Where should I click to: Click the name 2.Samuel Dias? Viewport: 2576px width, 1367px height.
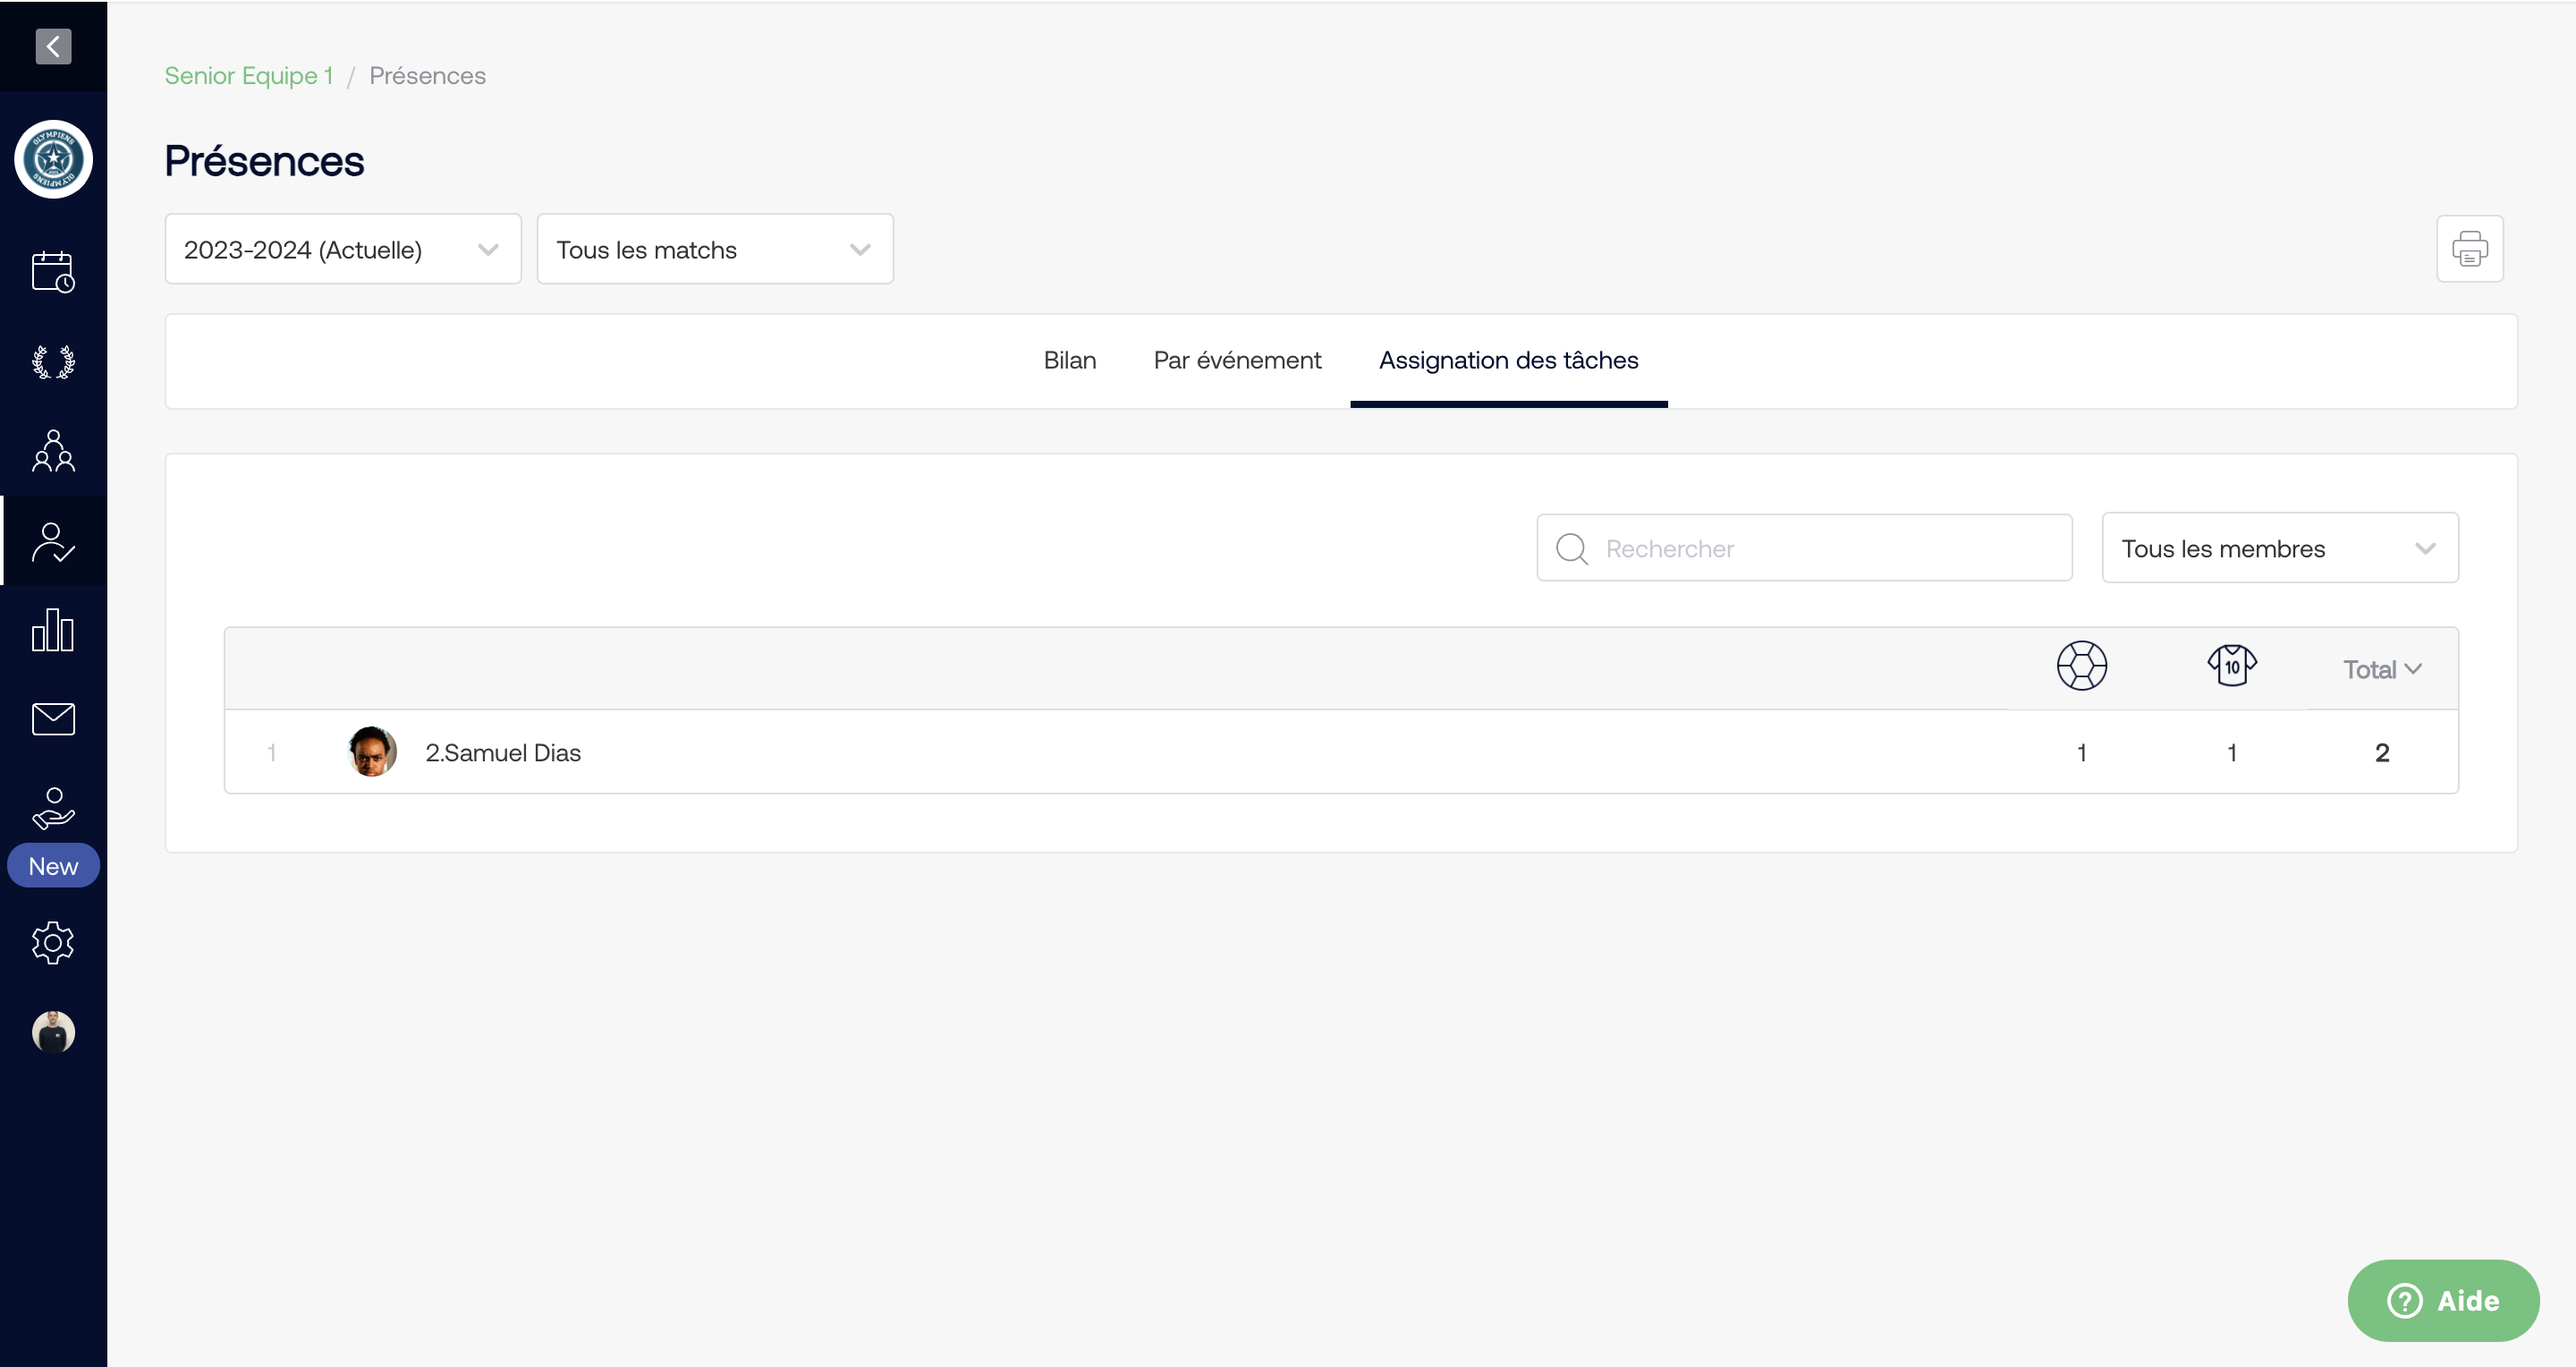pos(503,753)
